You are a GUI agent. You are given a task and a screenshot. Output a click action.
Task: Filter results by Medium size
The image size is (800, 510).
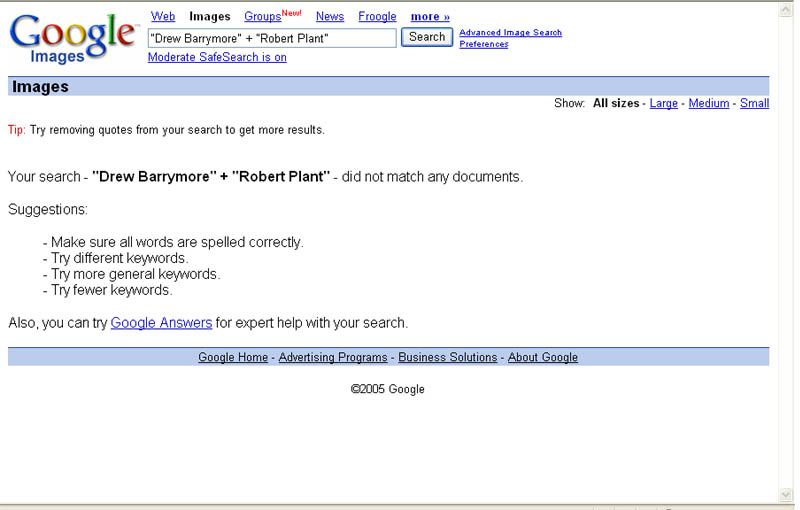(x=709, y=103)
